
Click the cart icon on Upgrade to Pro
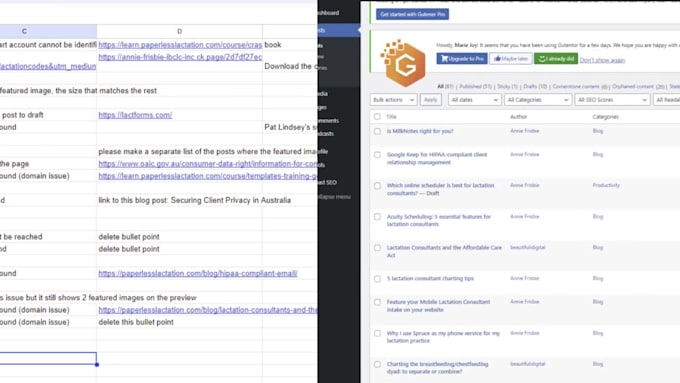pos(444,59)
